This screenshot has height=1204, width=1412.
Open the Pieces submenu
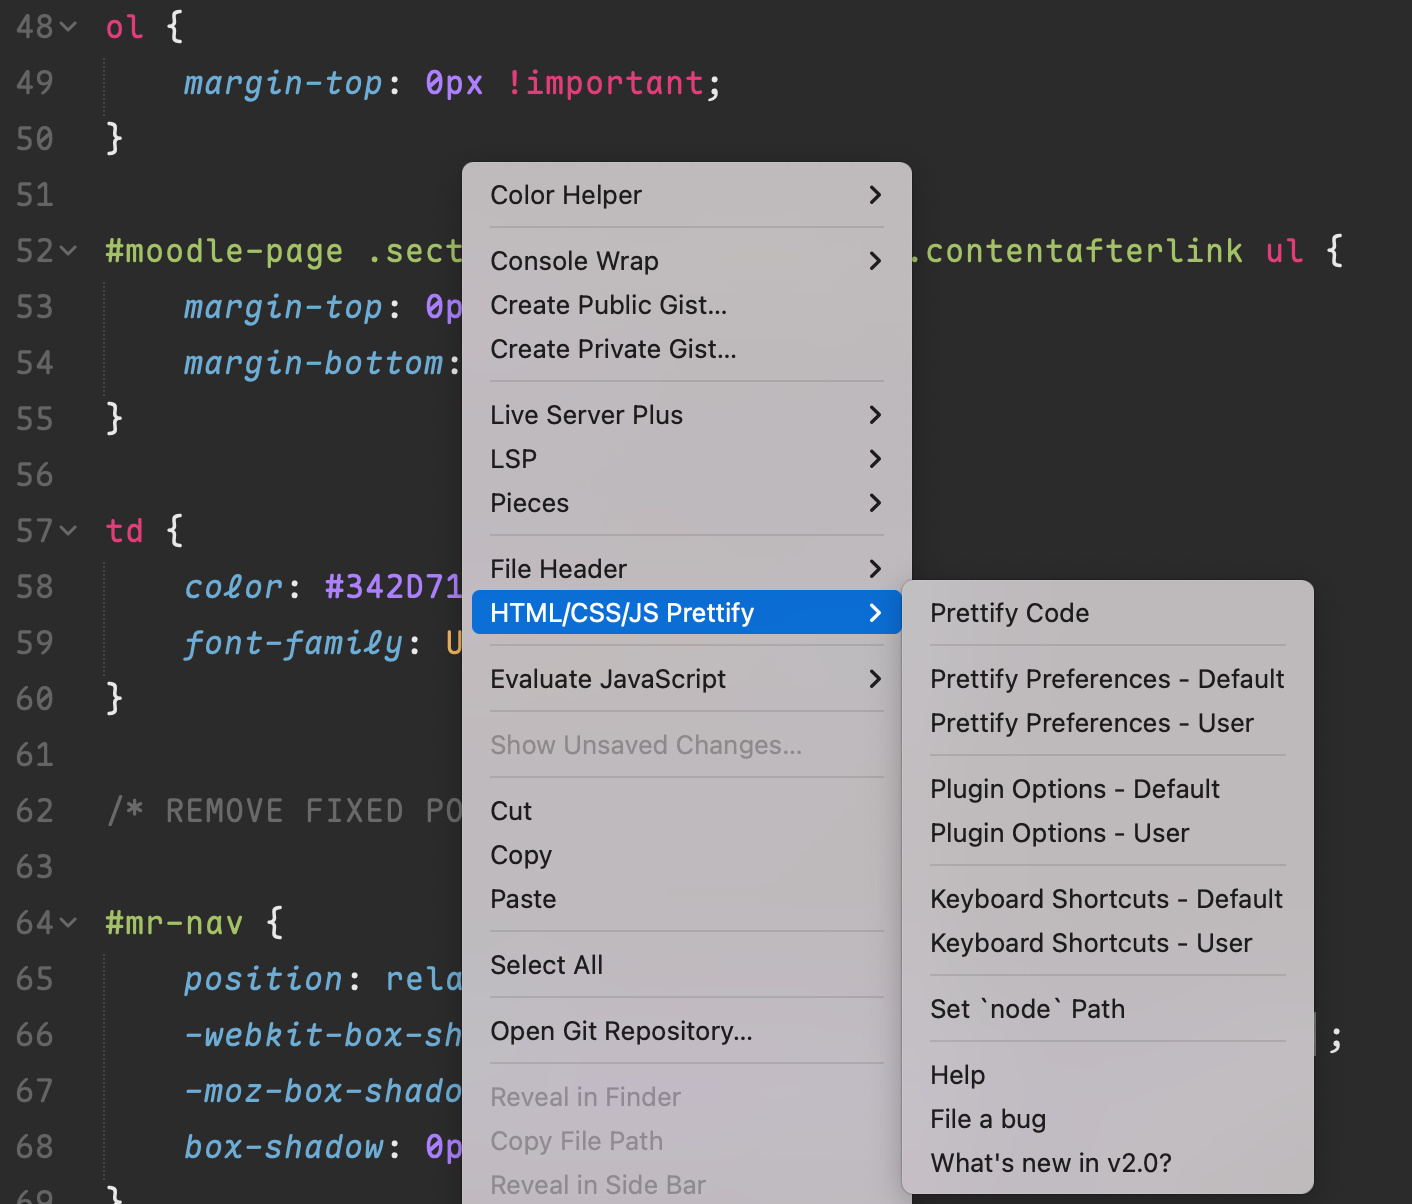point(686,503)
